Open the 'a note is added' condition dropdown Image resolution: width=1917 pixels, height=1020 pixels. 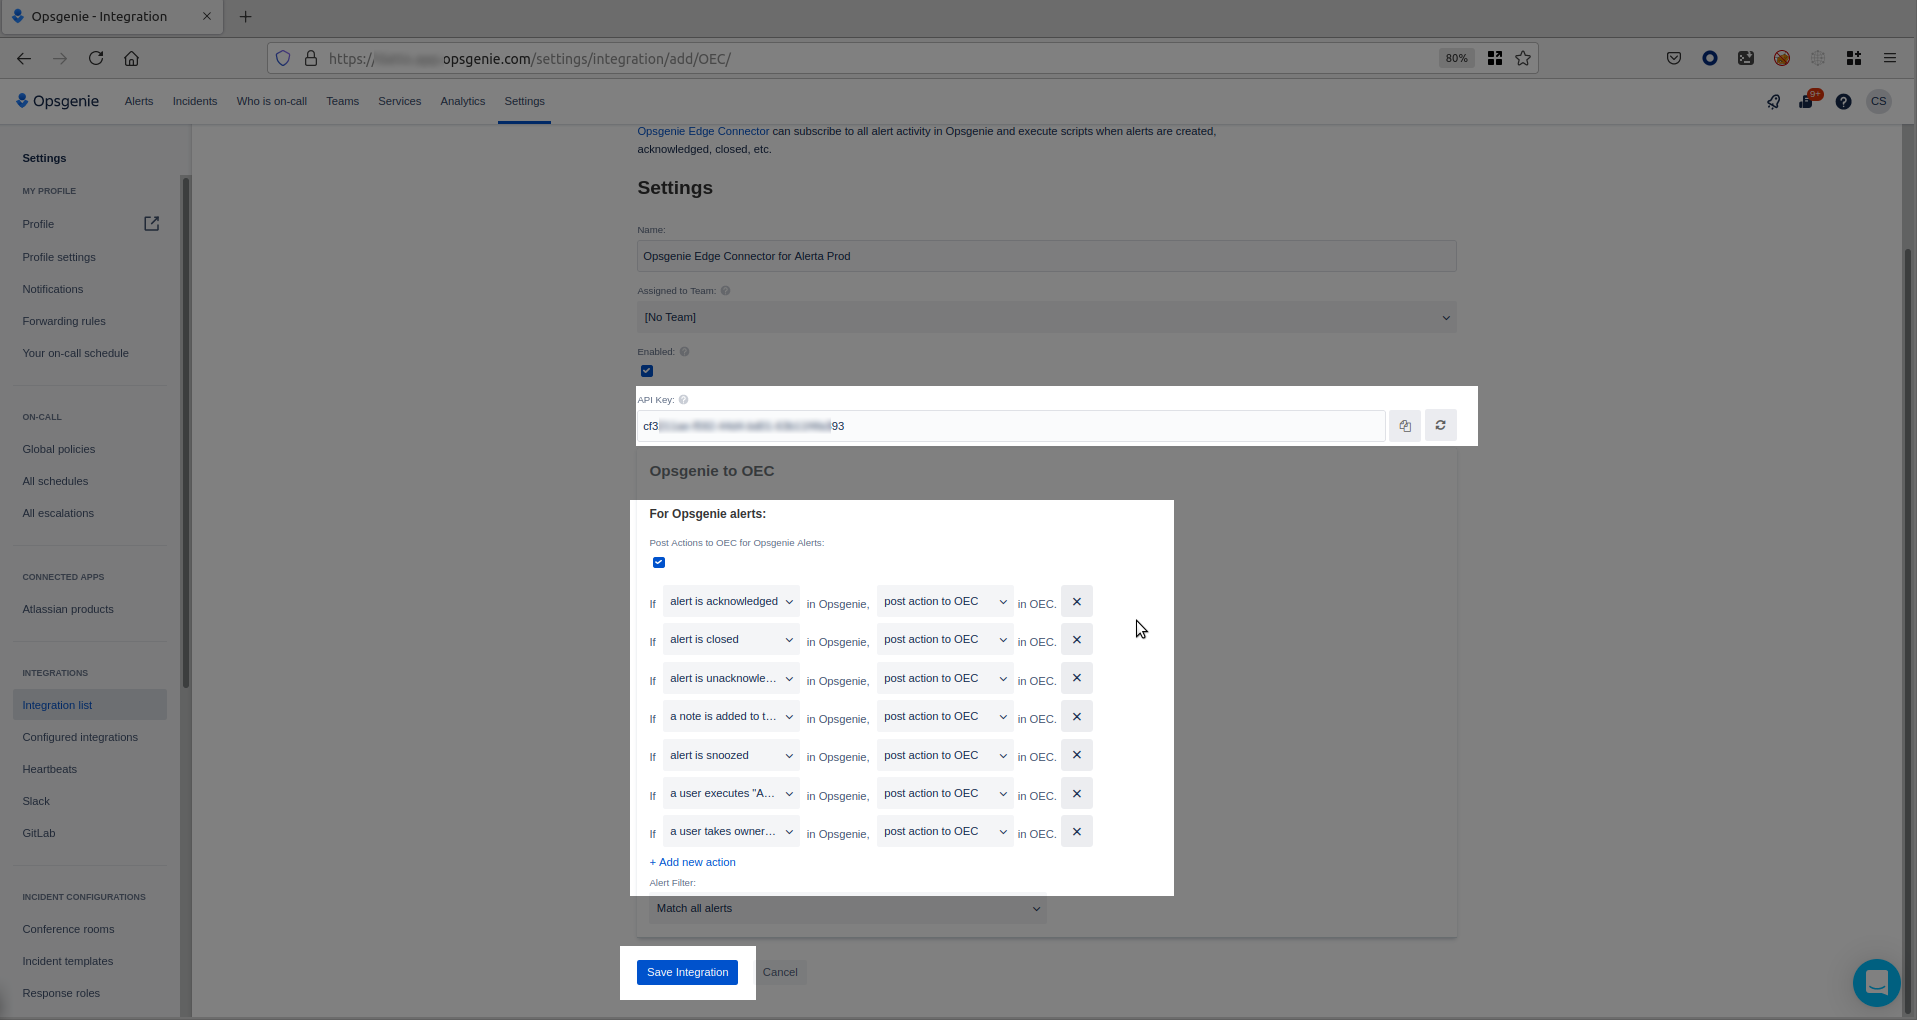coord(731,717)
